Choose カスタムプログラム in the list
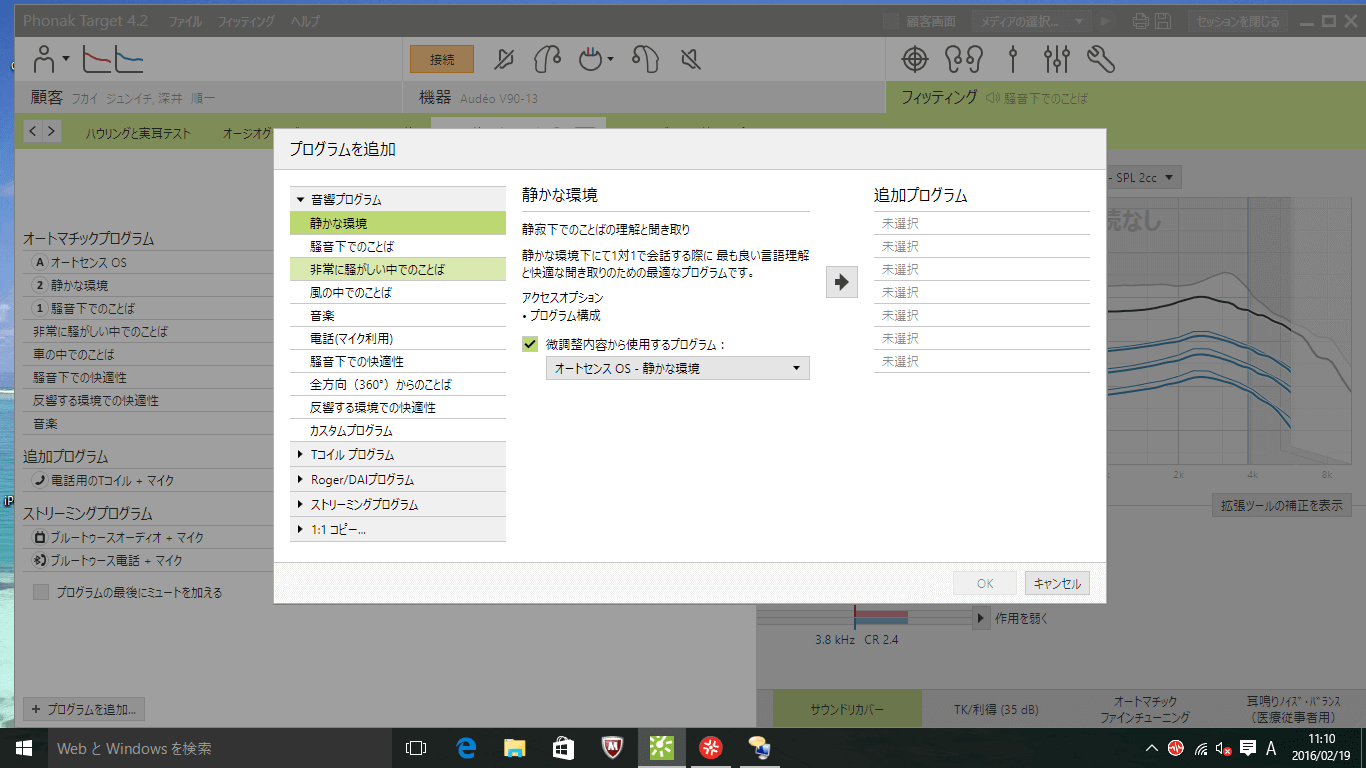 (x=398, y=430)
